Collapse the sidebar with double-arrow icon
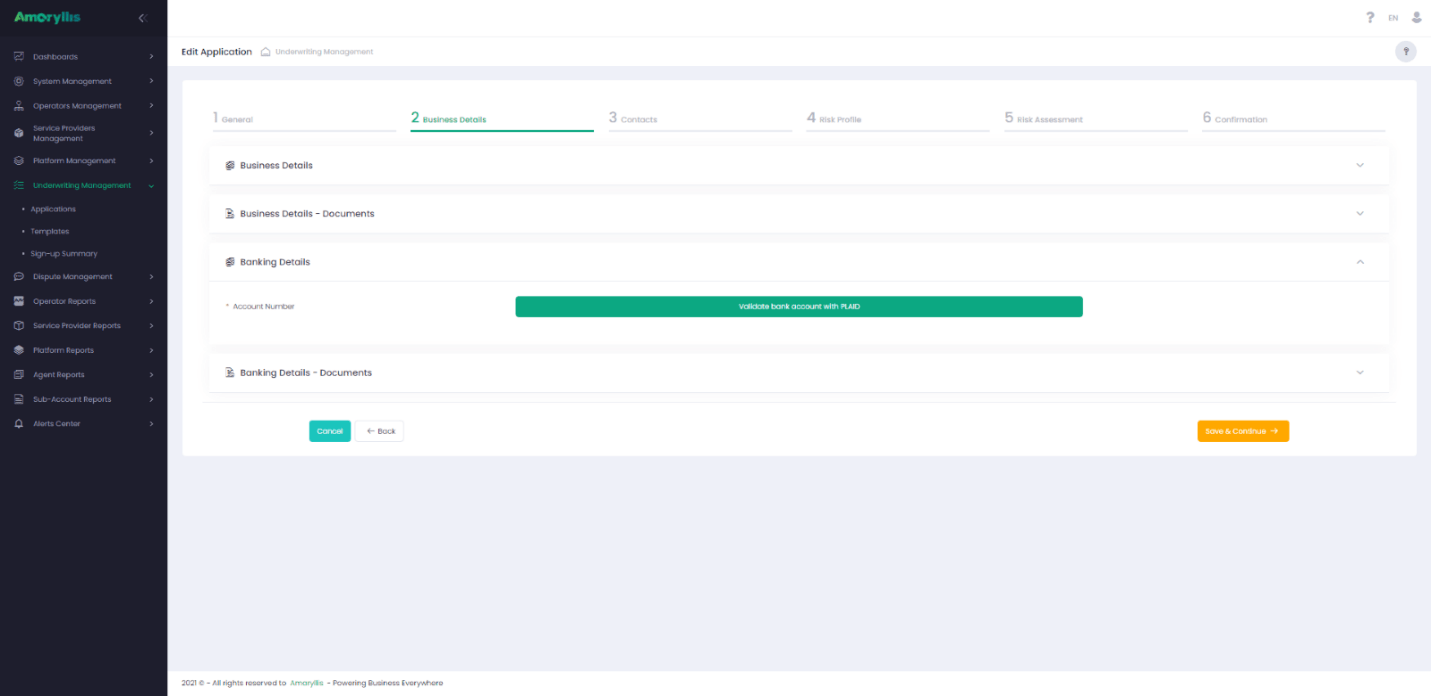Screen dimensions: 1431x696 tap(143, 18)
